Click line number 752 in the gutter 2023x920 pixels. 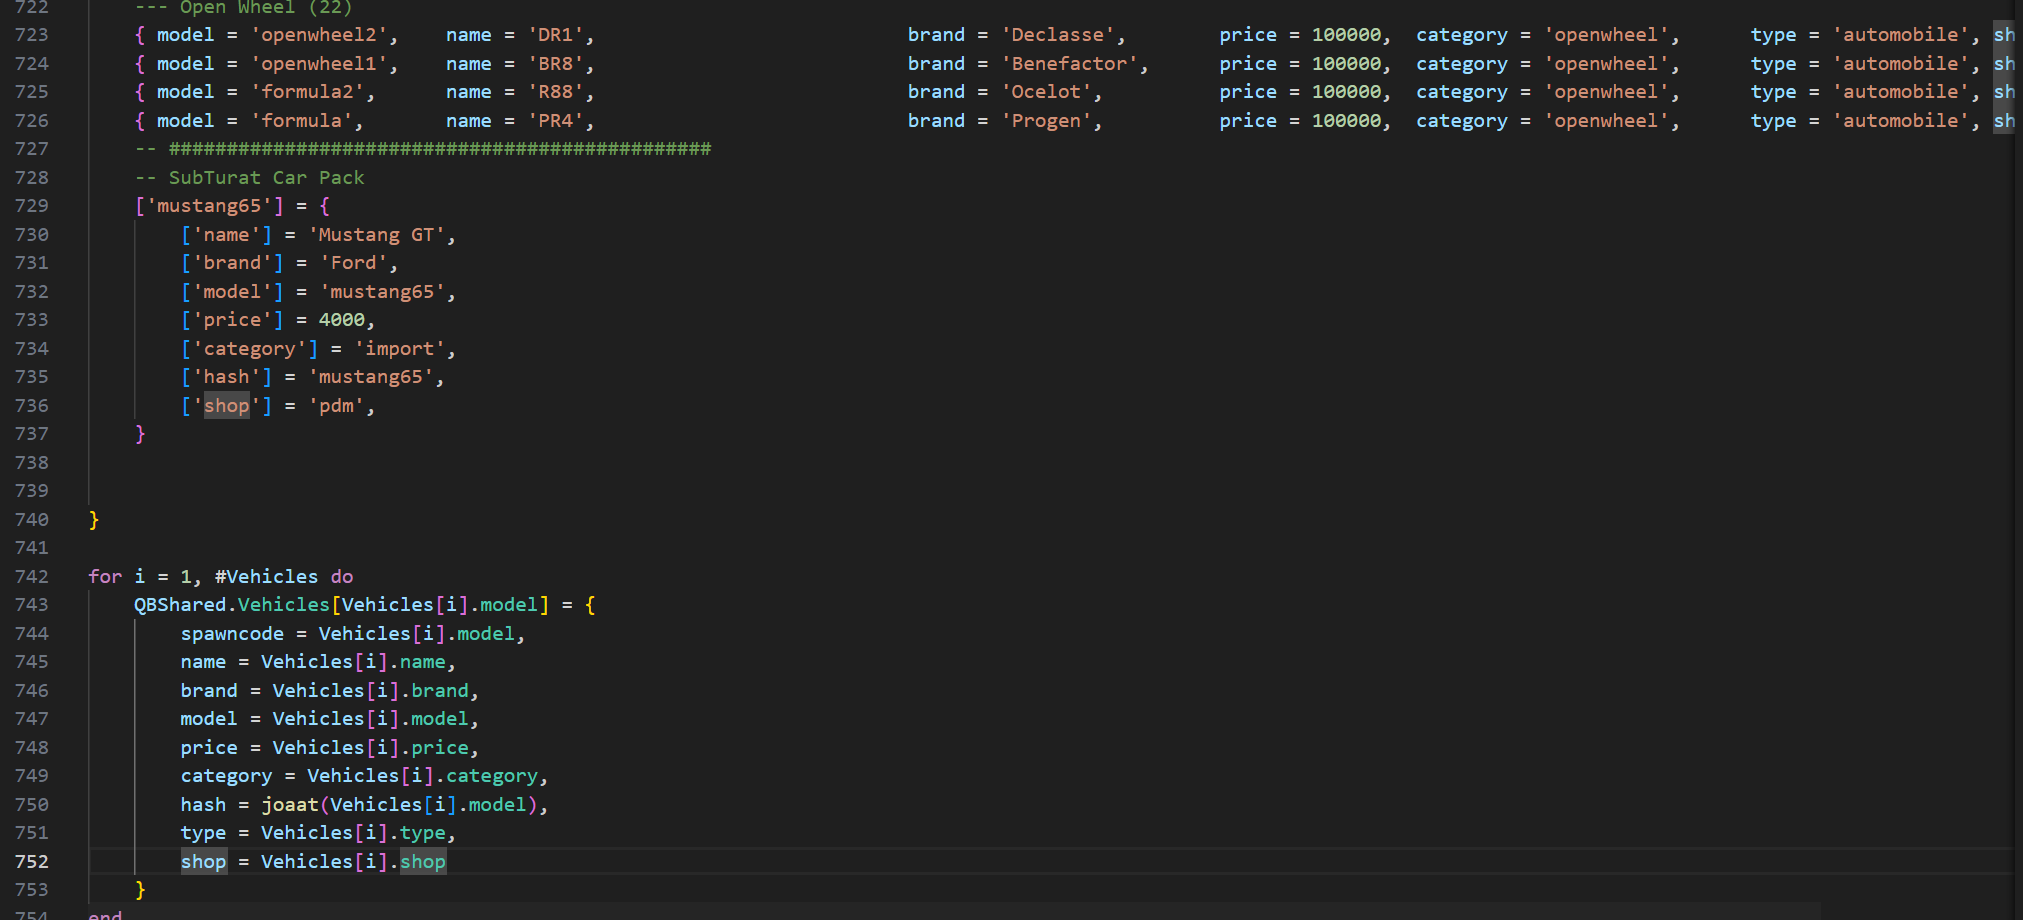pyautogui.click(x=32, y=862)
